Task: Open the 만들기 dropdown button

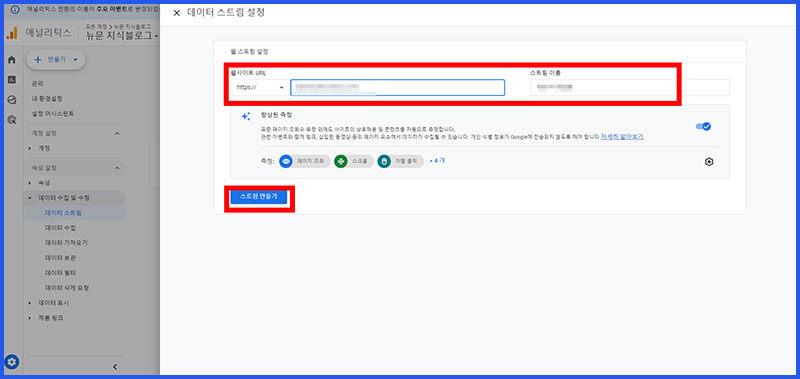Action: pos(56,60)
